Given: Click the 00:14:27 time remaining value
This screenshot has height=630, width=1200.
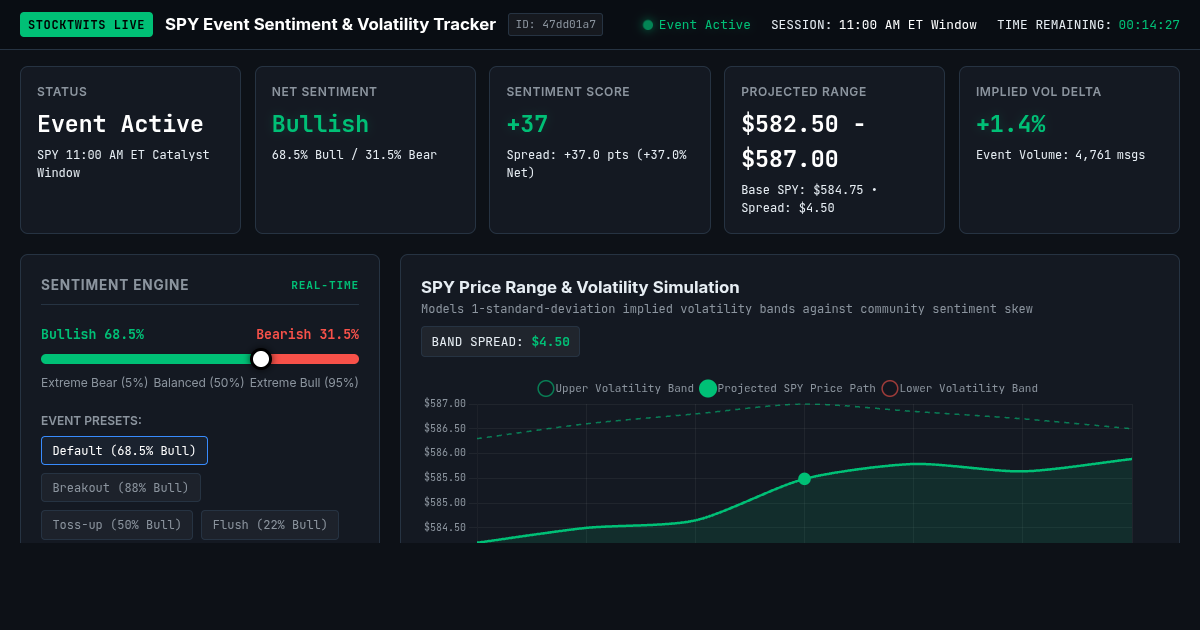Looking at the screenshot, I should tap(1149, 25).
